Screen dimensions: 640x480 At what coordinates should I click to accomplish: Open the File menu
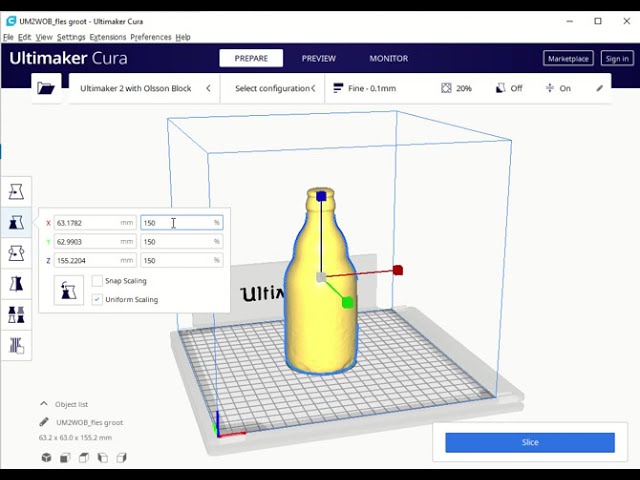pyautogui.click(x=8, y=37)
